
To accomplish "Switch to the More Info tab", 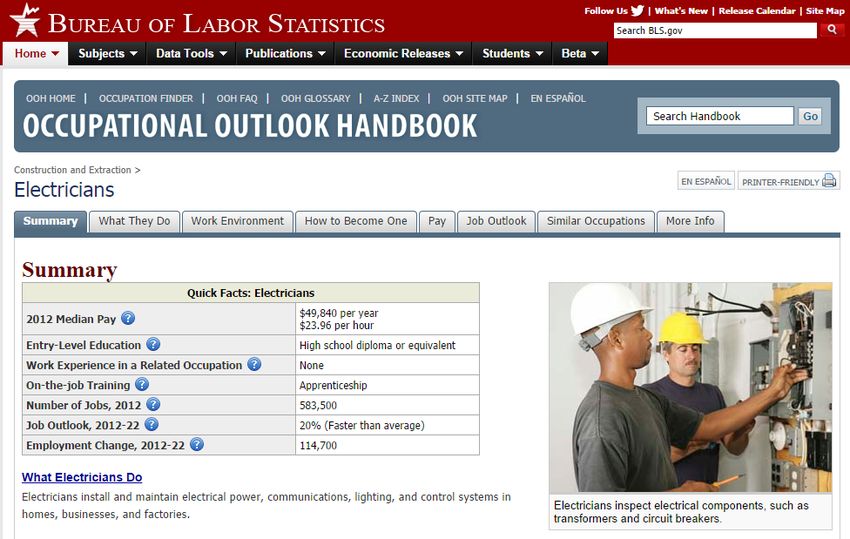I will coord(690,221).
